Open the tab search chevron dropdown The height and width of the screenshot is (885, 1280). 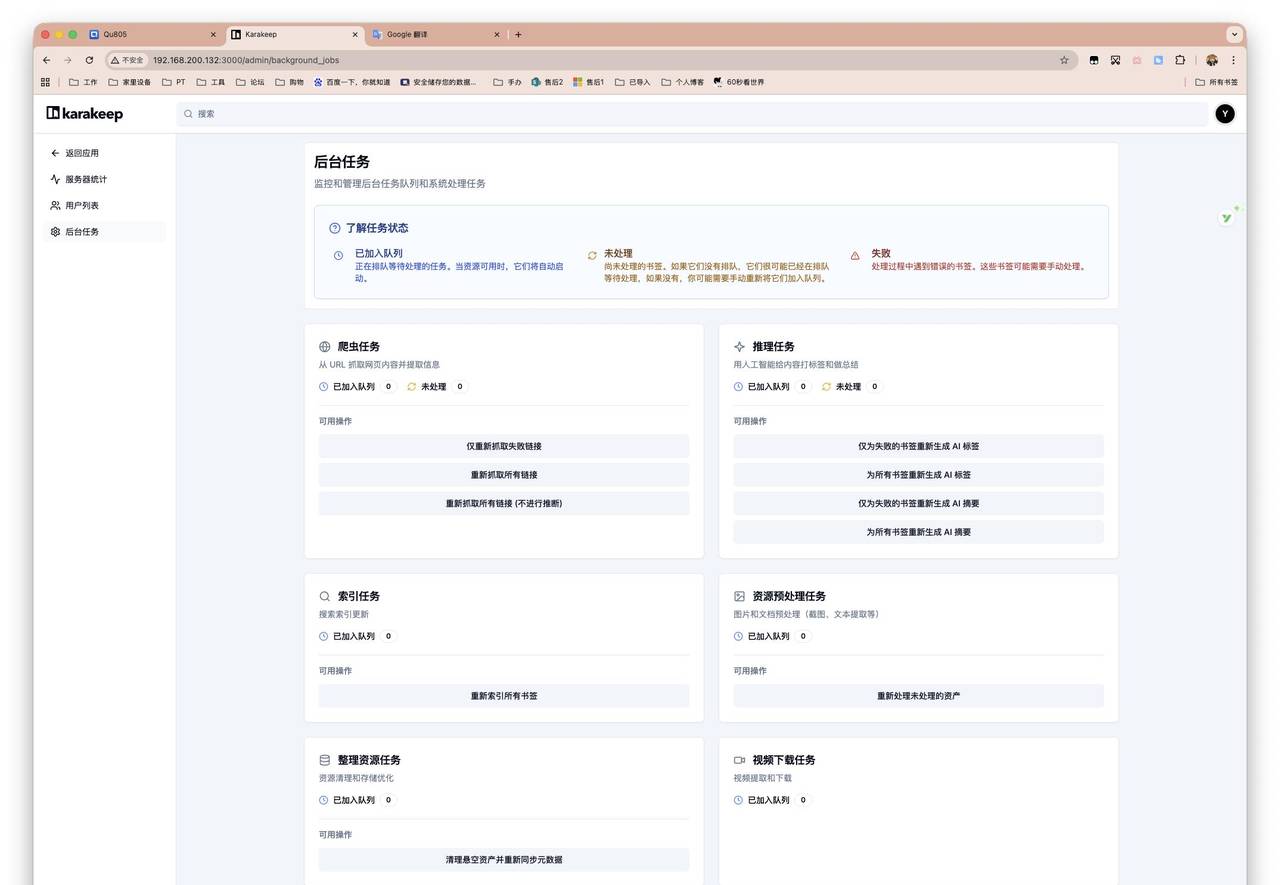point(1235,34)
